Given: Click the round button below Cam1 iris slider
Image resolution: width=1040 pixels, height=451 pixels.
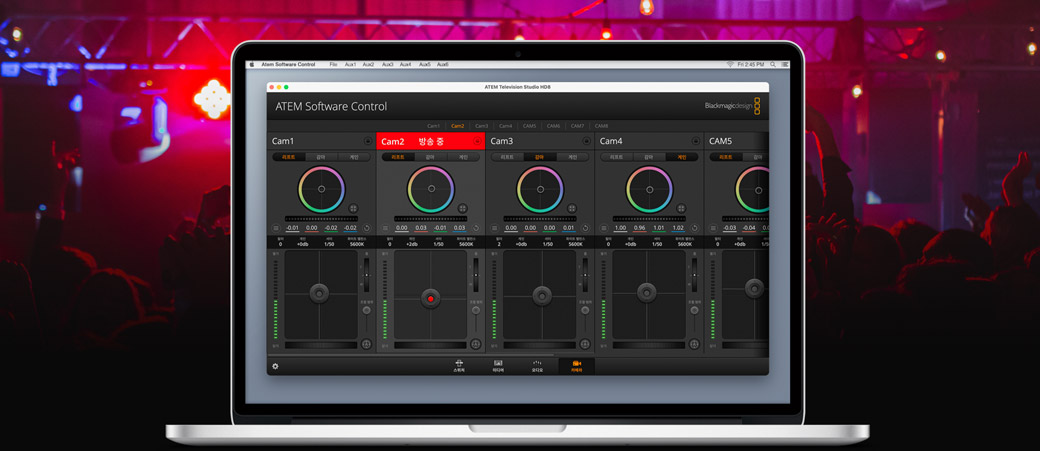Looking at the screenshot, I should (367, 344).
